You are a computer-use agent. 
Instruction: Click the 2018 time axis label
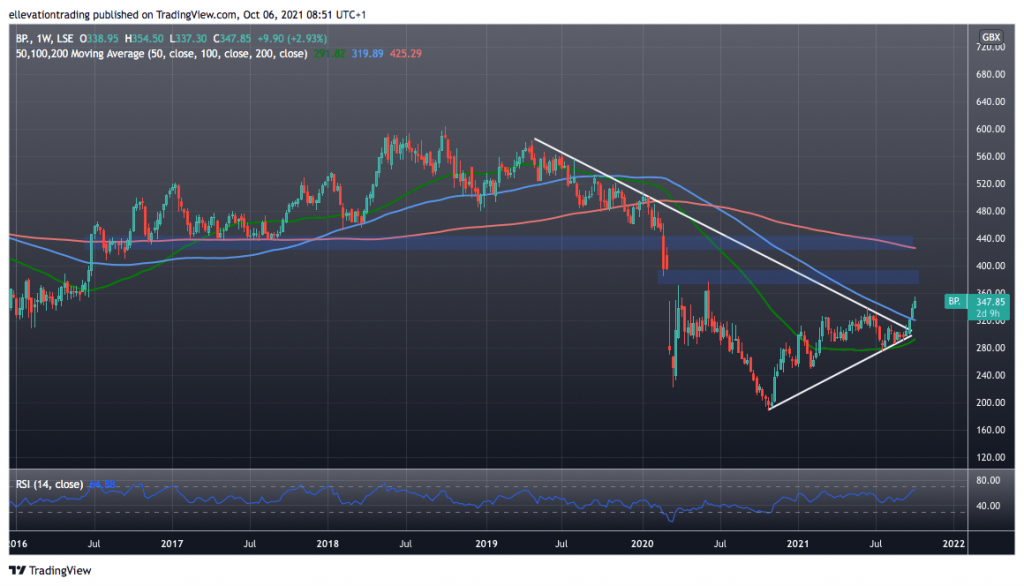coord(327,544)
